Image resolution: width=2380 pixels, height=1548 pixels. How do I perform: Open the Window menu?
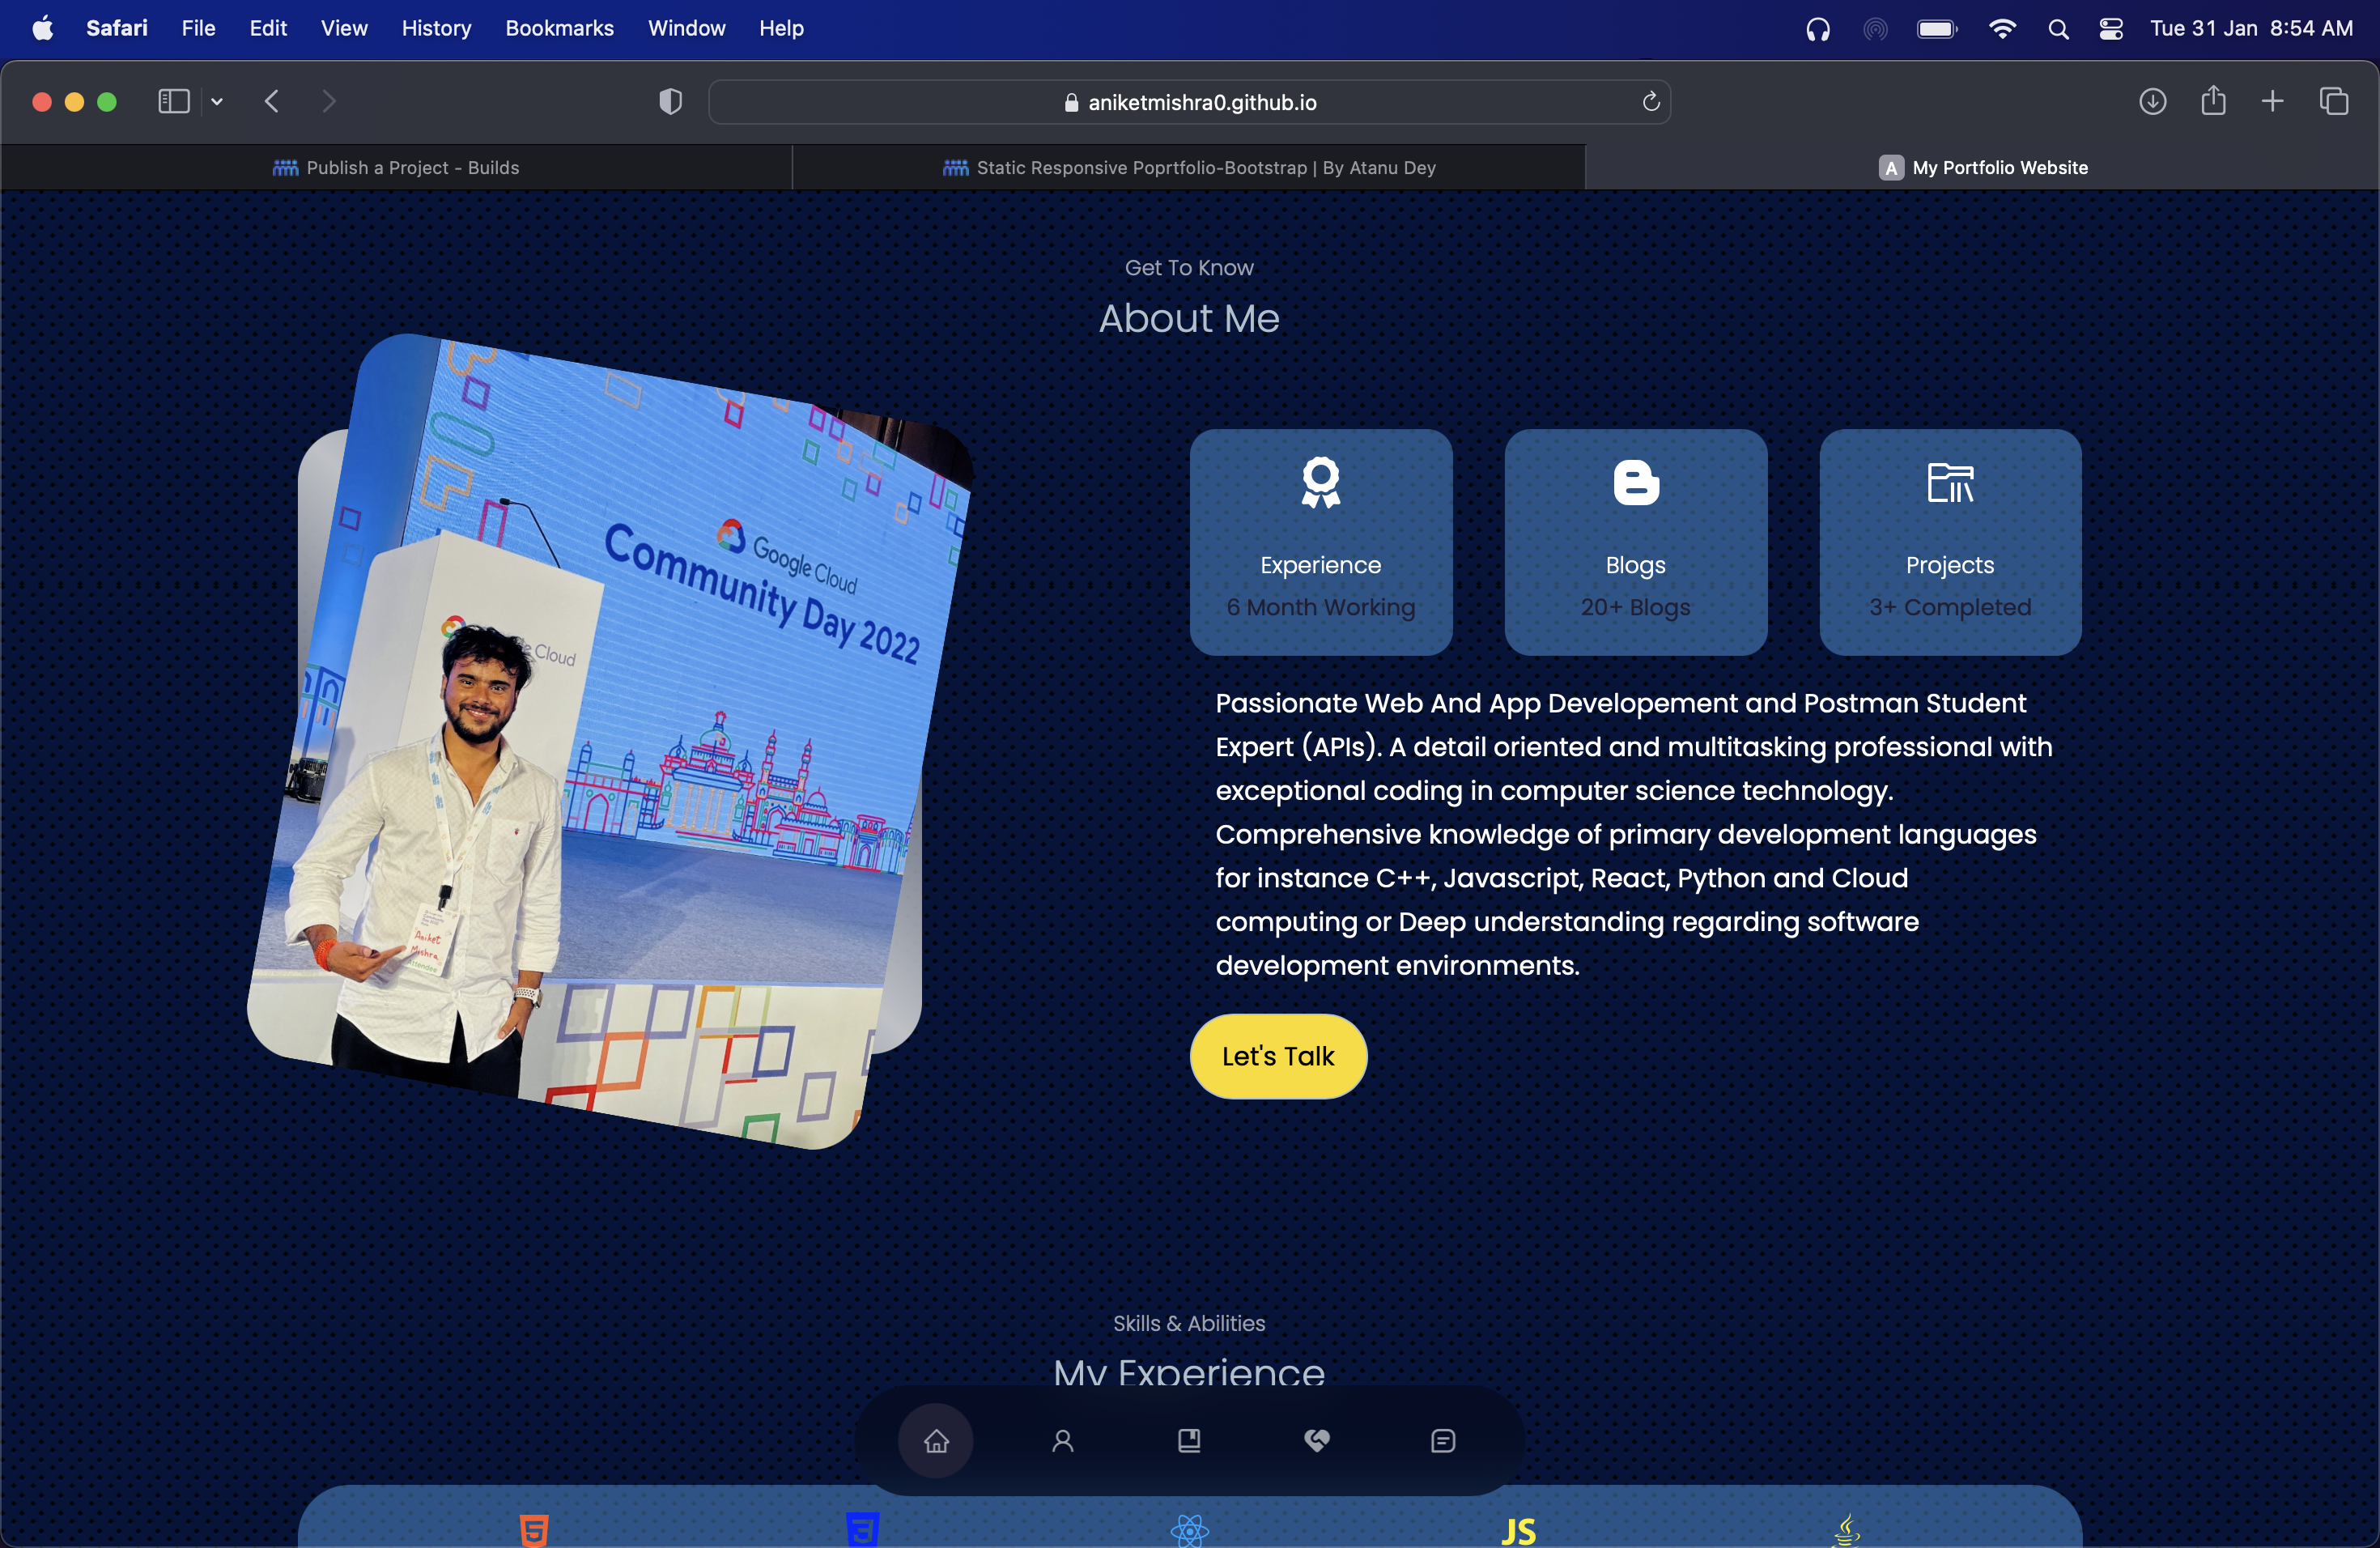click(x=686, y=28)
